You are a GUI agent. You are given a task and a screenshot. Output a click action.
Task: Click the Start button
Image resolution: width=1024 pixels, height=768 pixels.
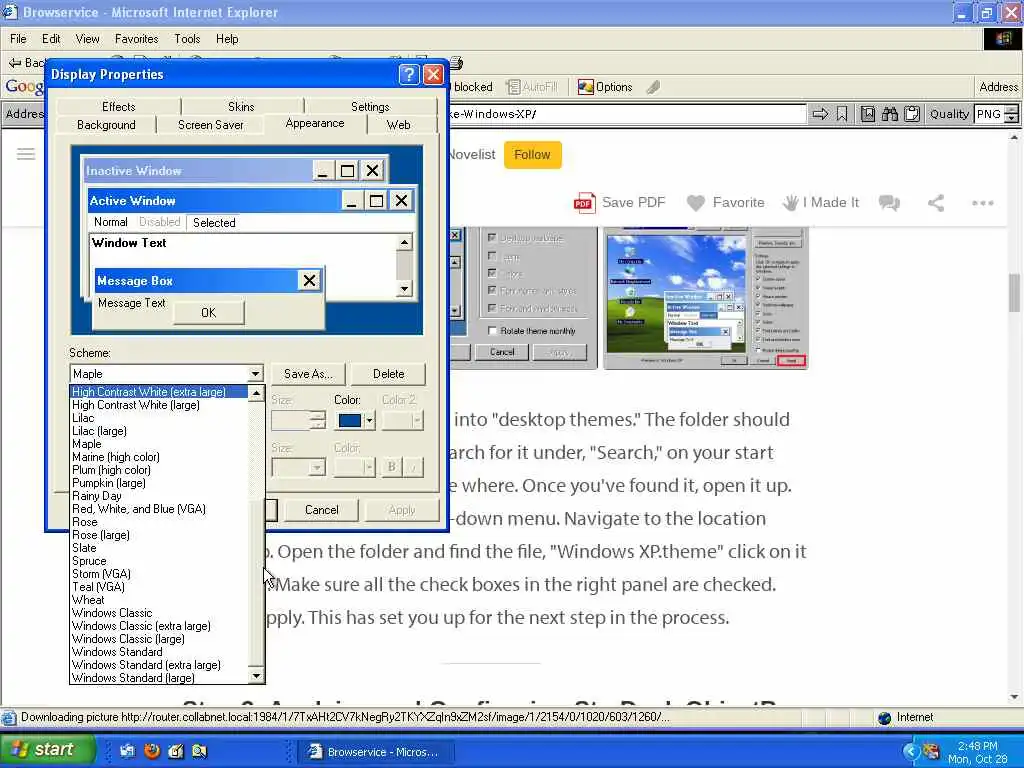[x=46, y=750]
